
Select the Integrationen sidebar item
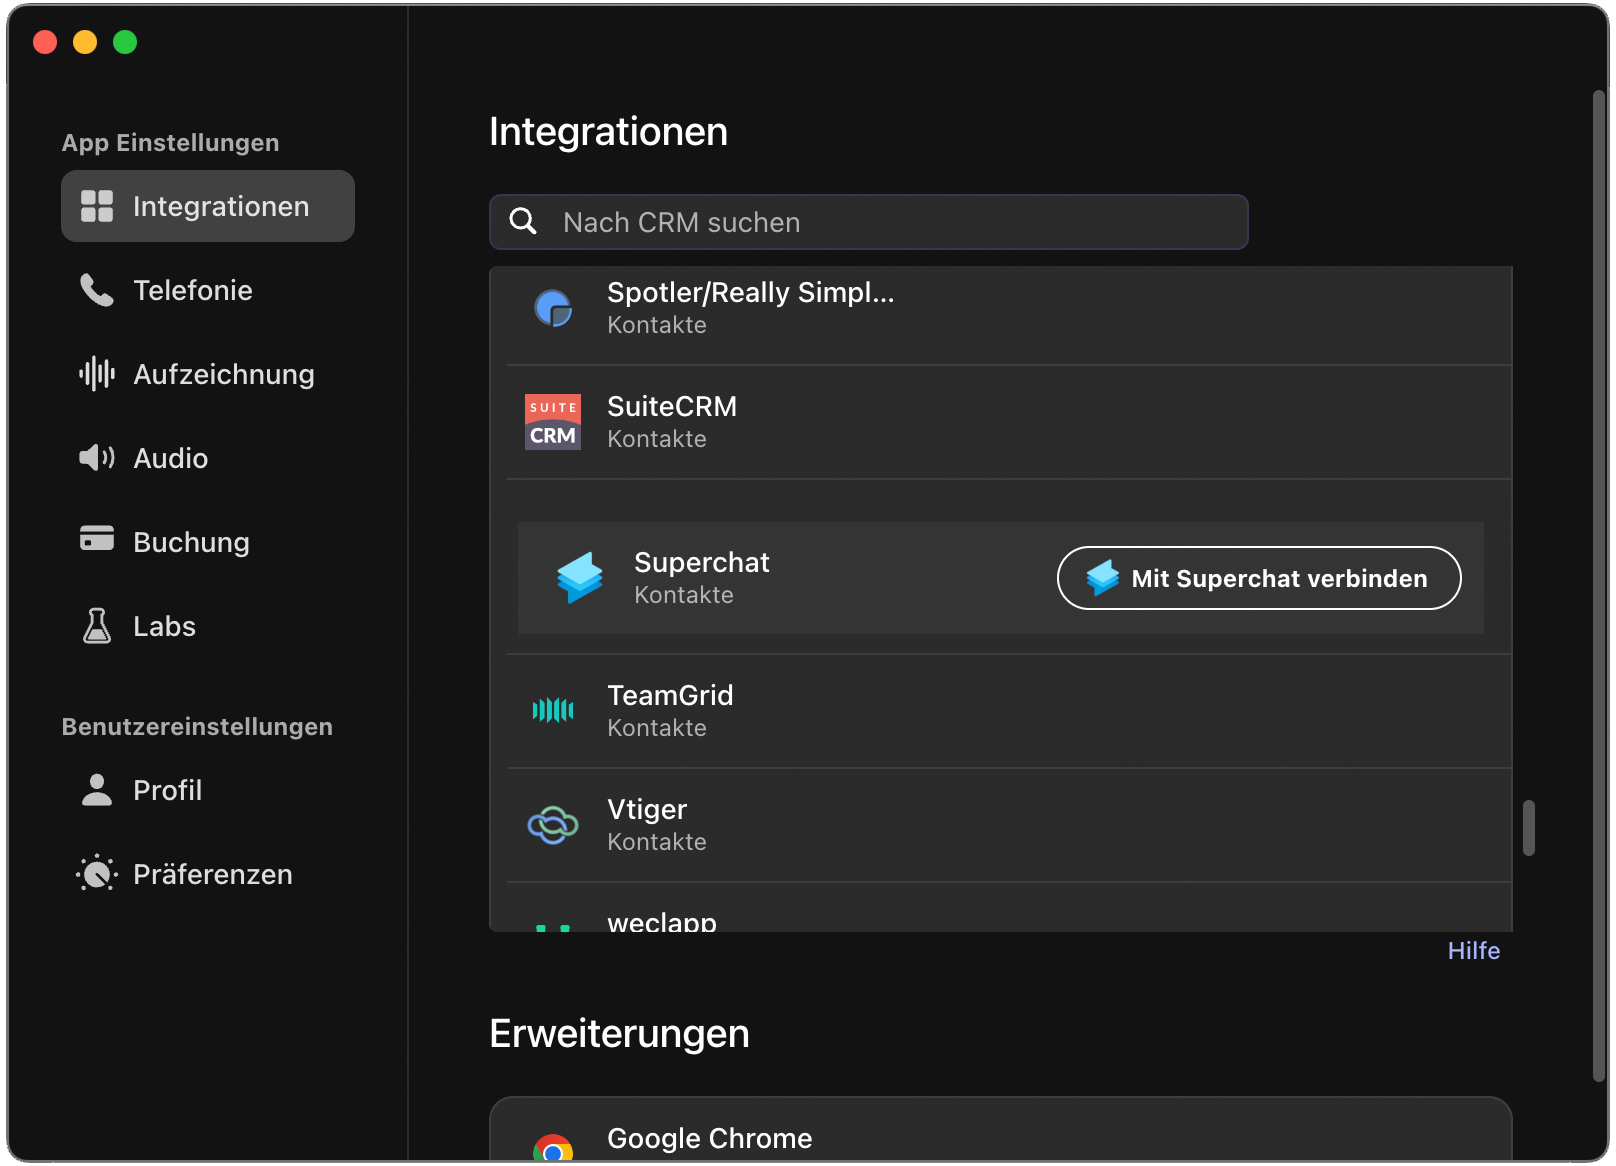coord(208,206)
